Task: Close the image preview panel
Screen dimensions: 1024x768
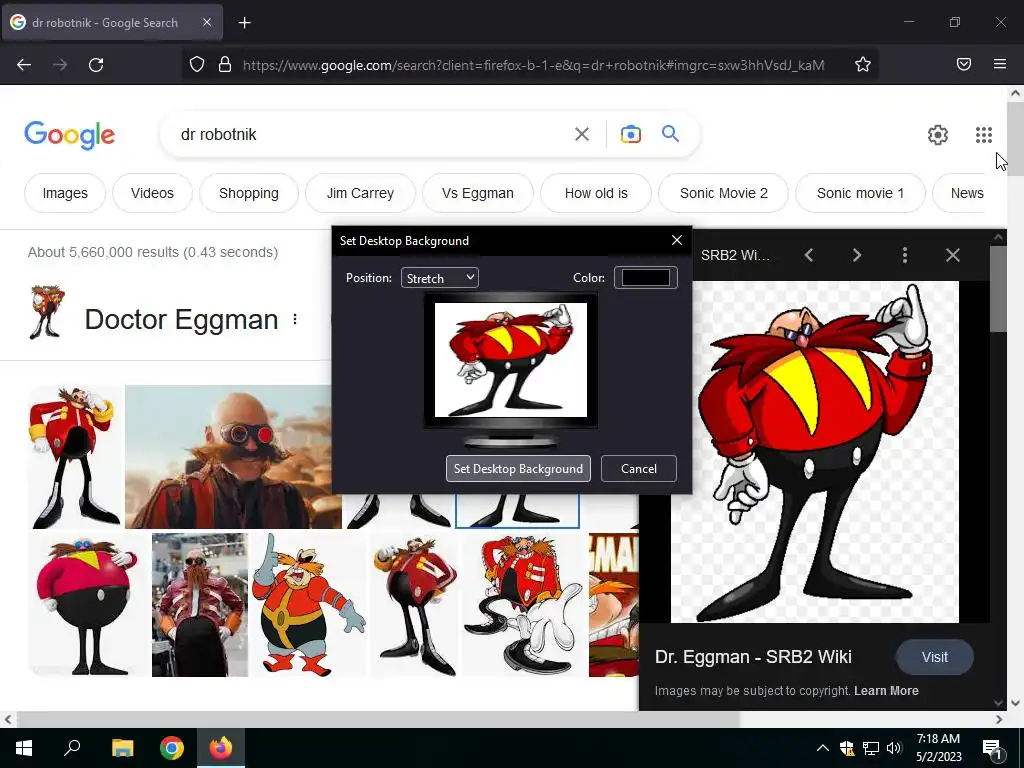Action: 953,255
